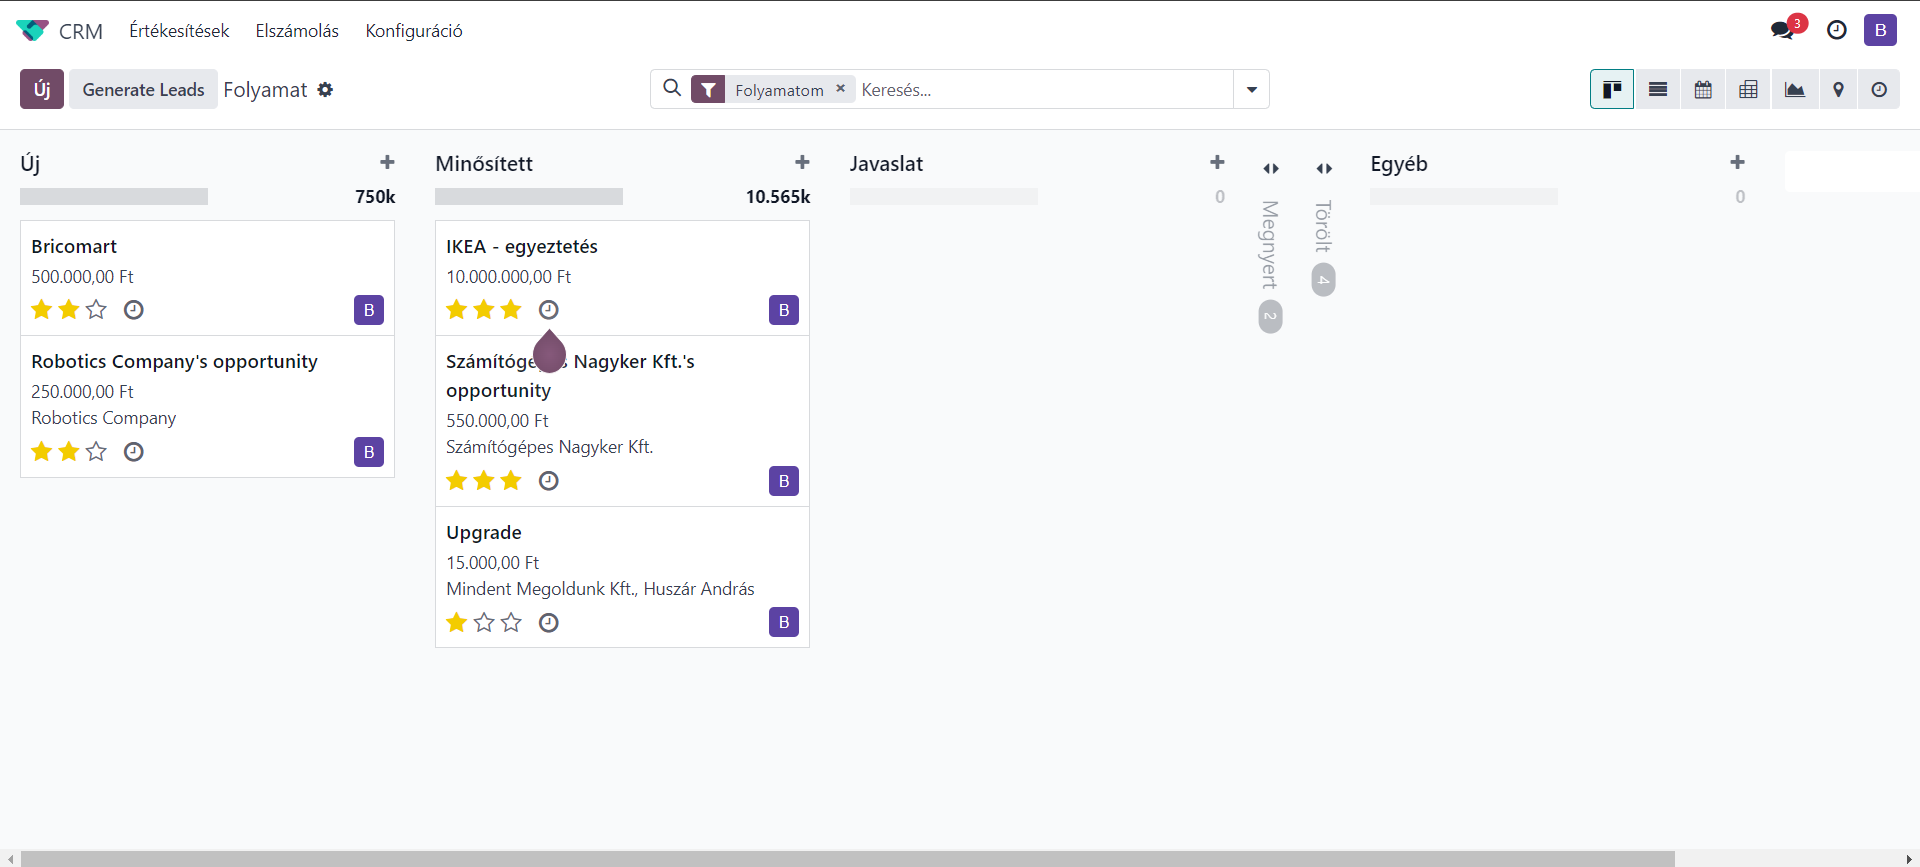The width and height of the screenshot is (1920, 867).
Task: Switch to graph view
Action: point(1794,89)
